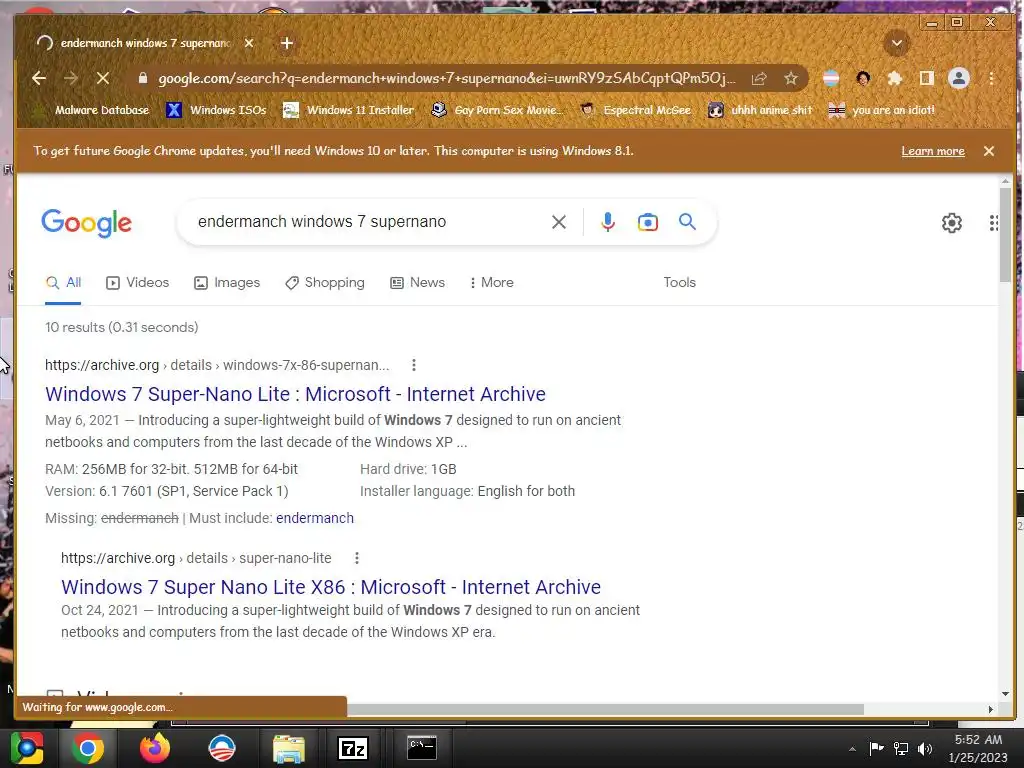Open Google apps grid
This screenshot has width=1024, height=768.
click(x=993, y=223)
